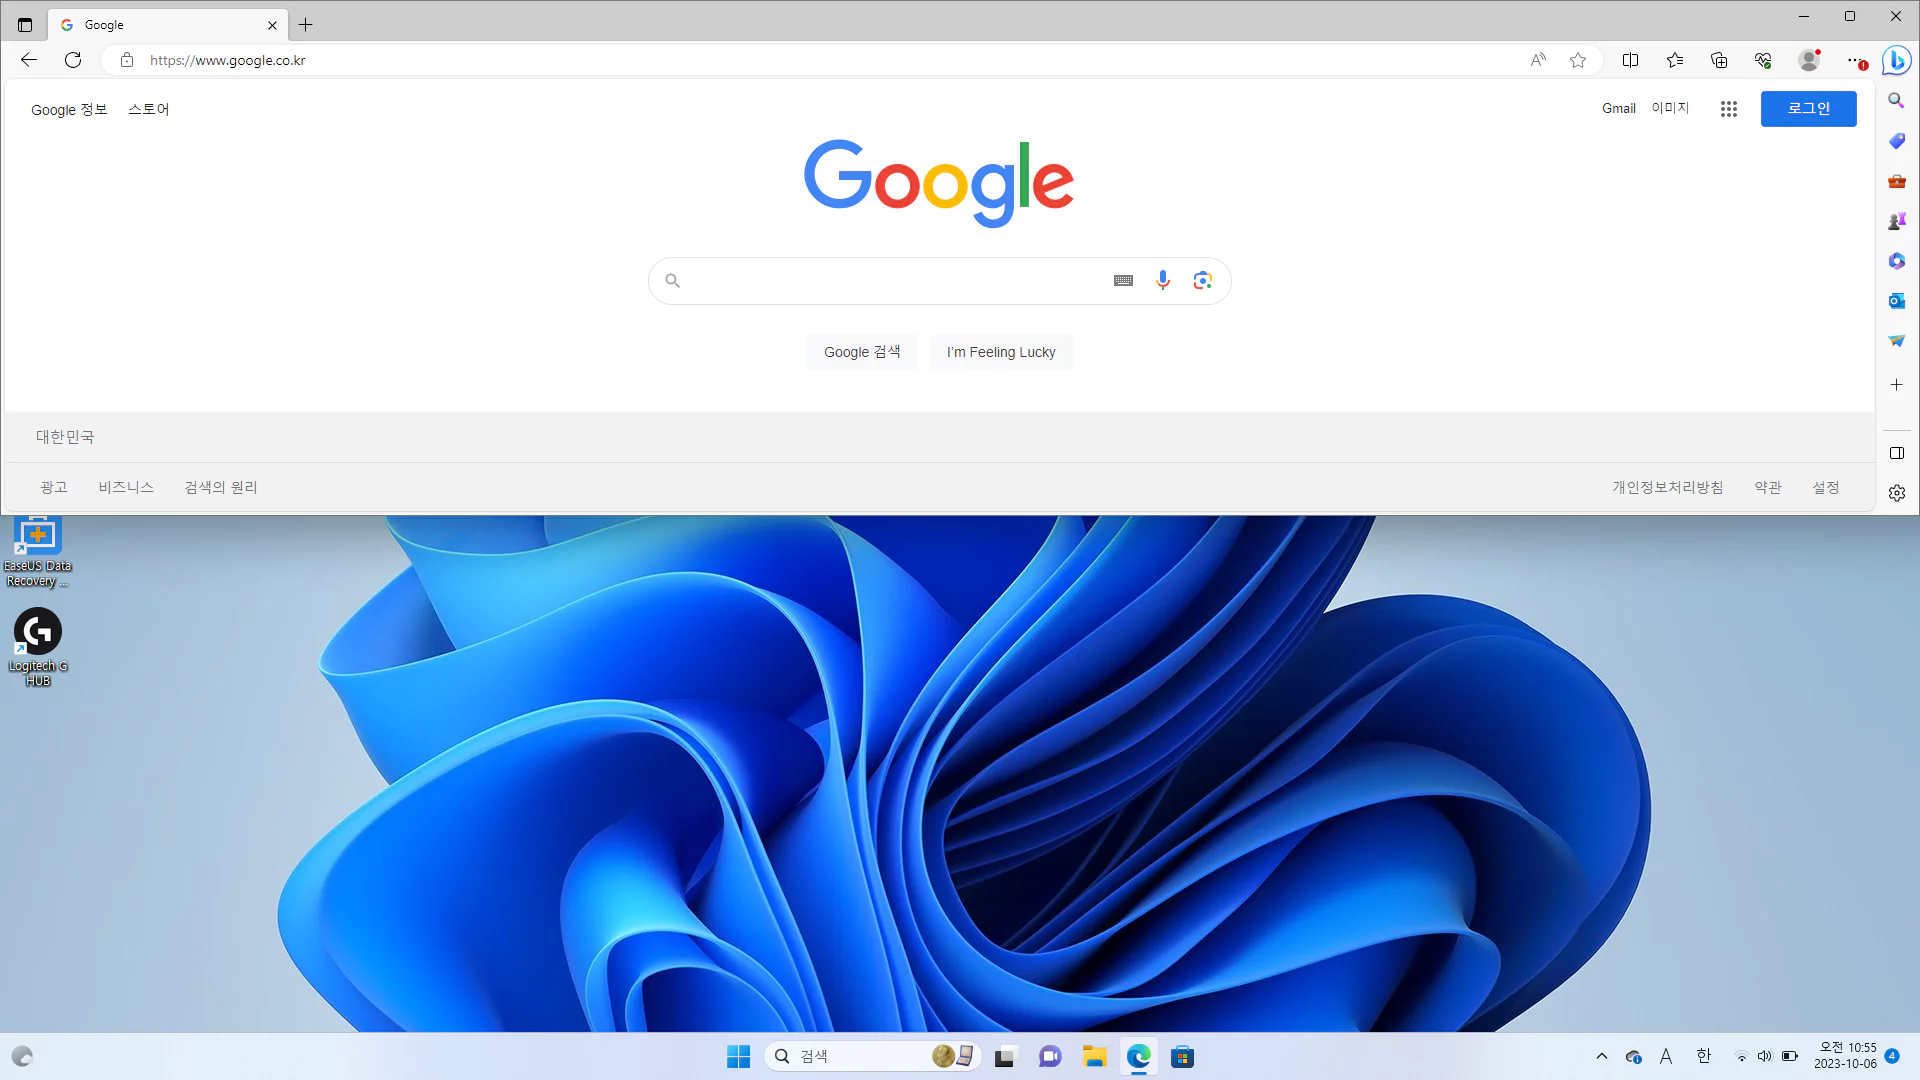This screenshot has width=1920, height=1080.
Task: Open split screen view icon
Action: click(x=1630, y=60)
